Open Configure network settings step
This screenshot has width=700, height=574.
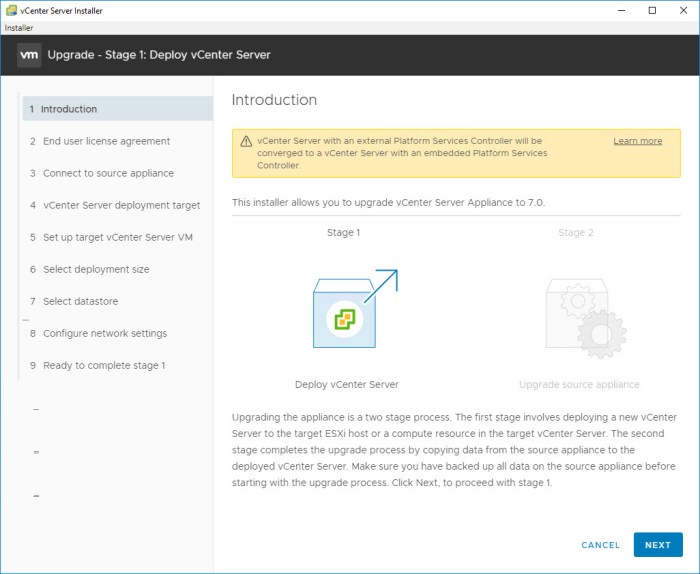105,333
